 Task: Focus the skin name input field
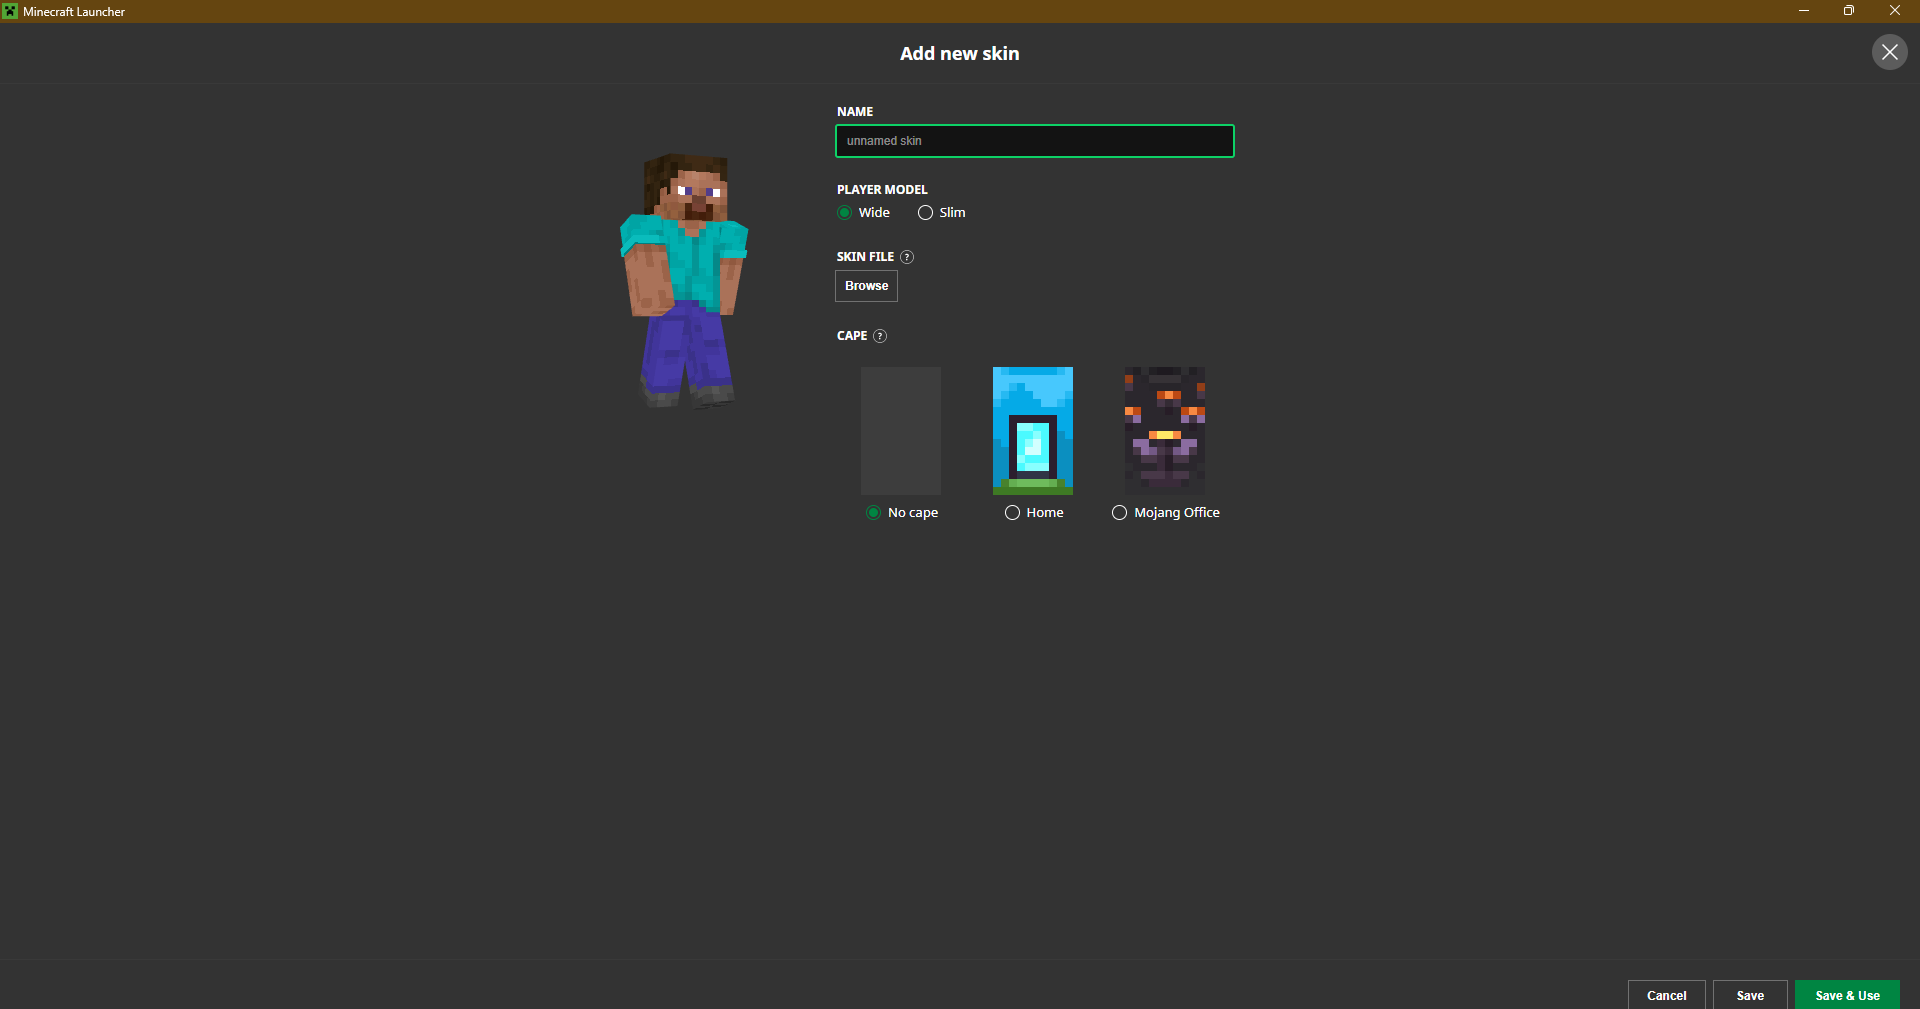[x=1034, y=141]
